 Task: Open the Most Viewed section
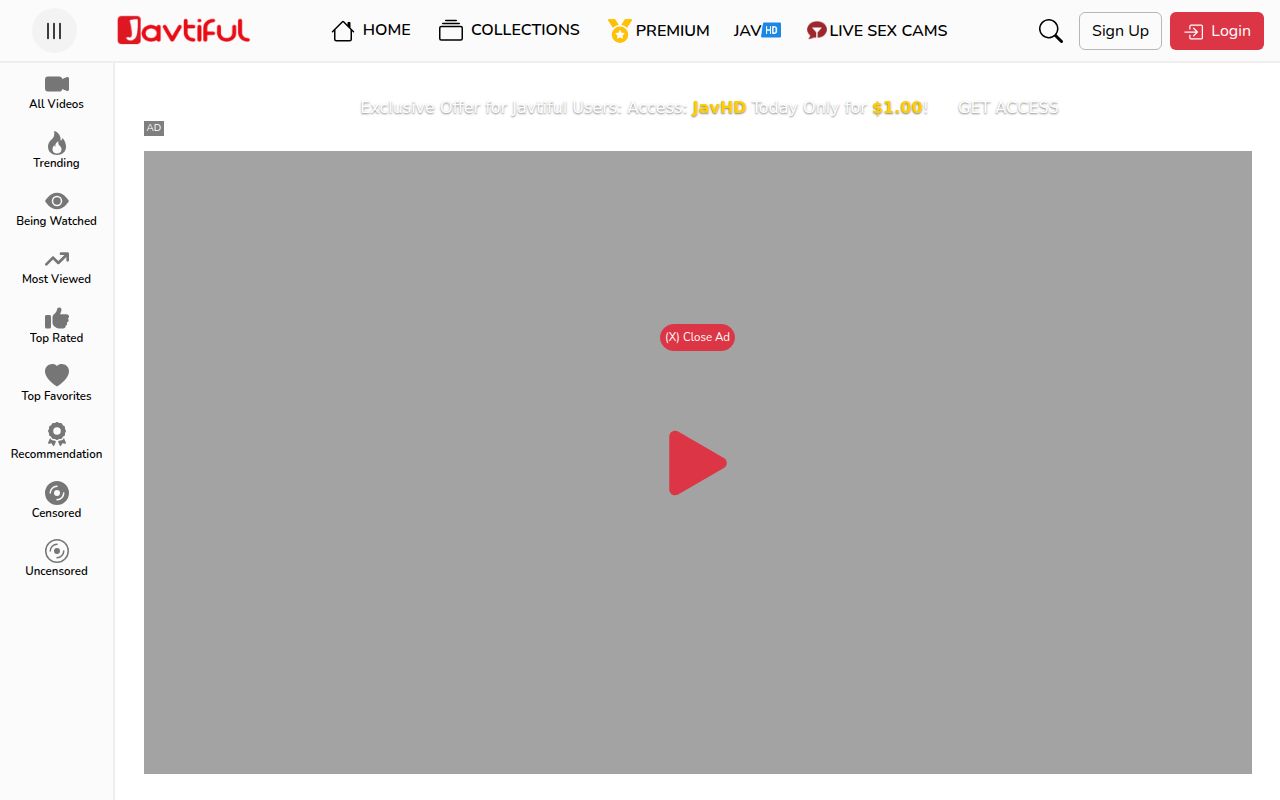[x=55, y=267]
